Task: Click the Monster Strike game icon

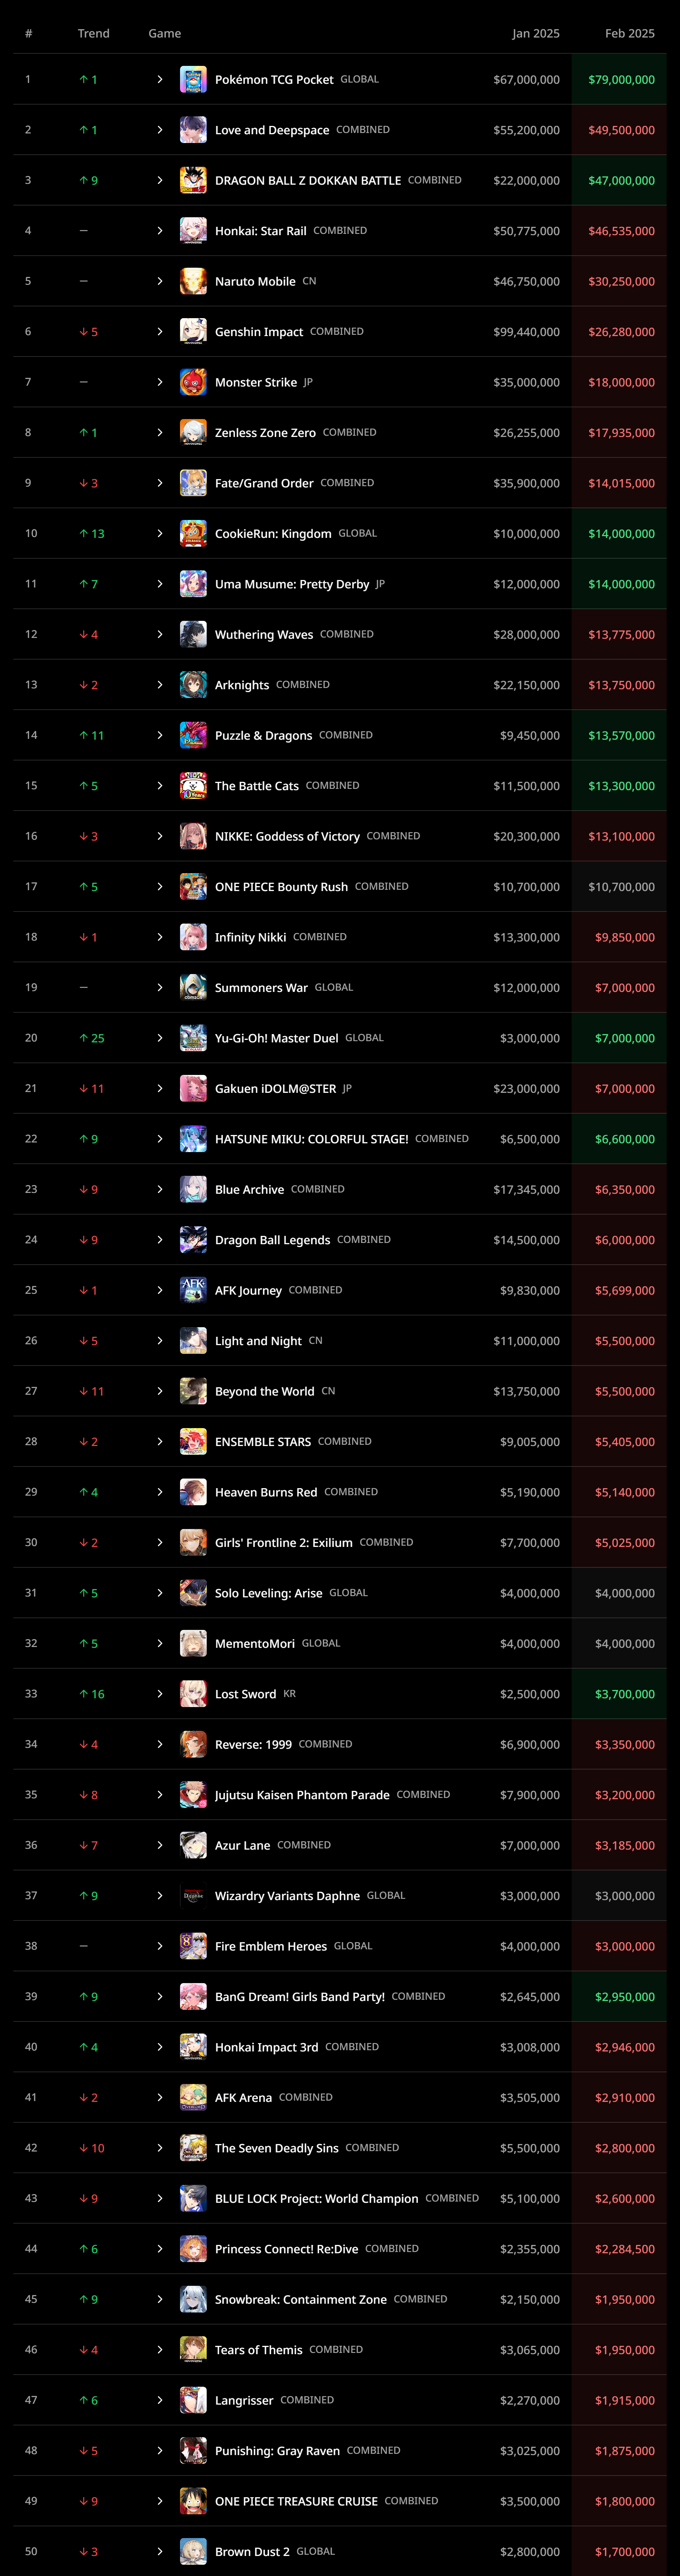Action: click(x=193, y=382)
